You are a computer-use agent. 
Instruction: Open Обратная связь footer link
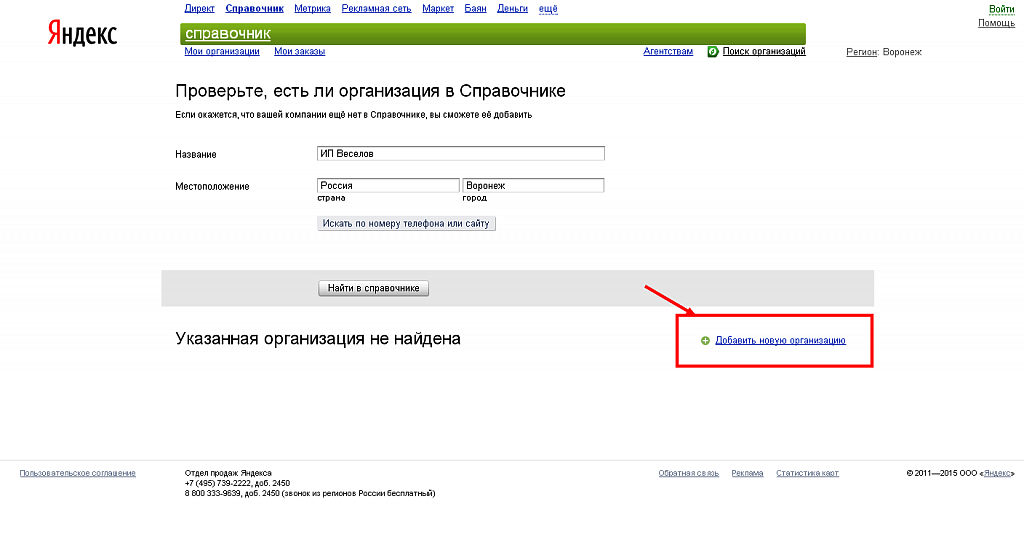[x=688, y=473]
